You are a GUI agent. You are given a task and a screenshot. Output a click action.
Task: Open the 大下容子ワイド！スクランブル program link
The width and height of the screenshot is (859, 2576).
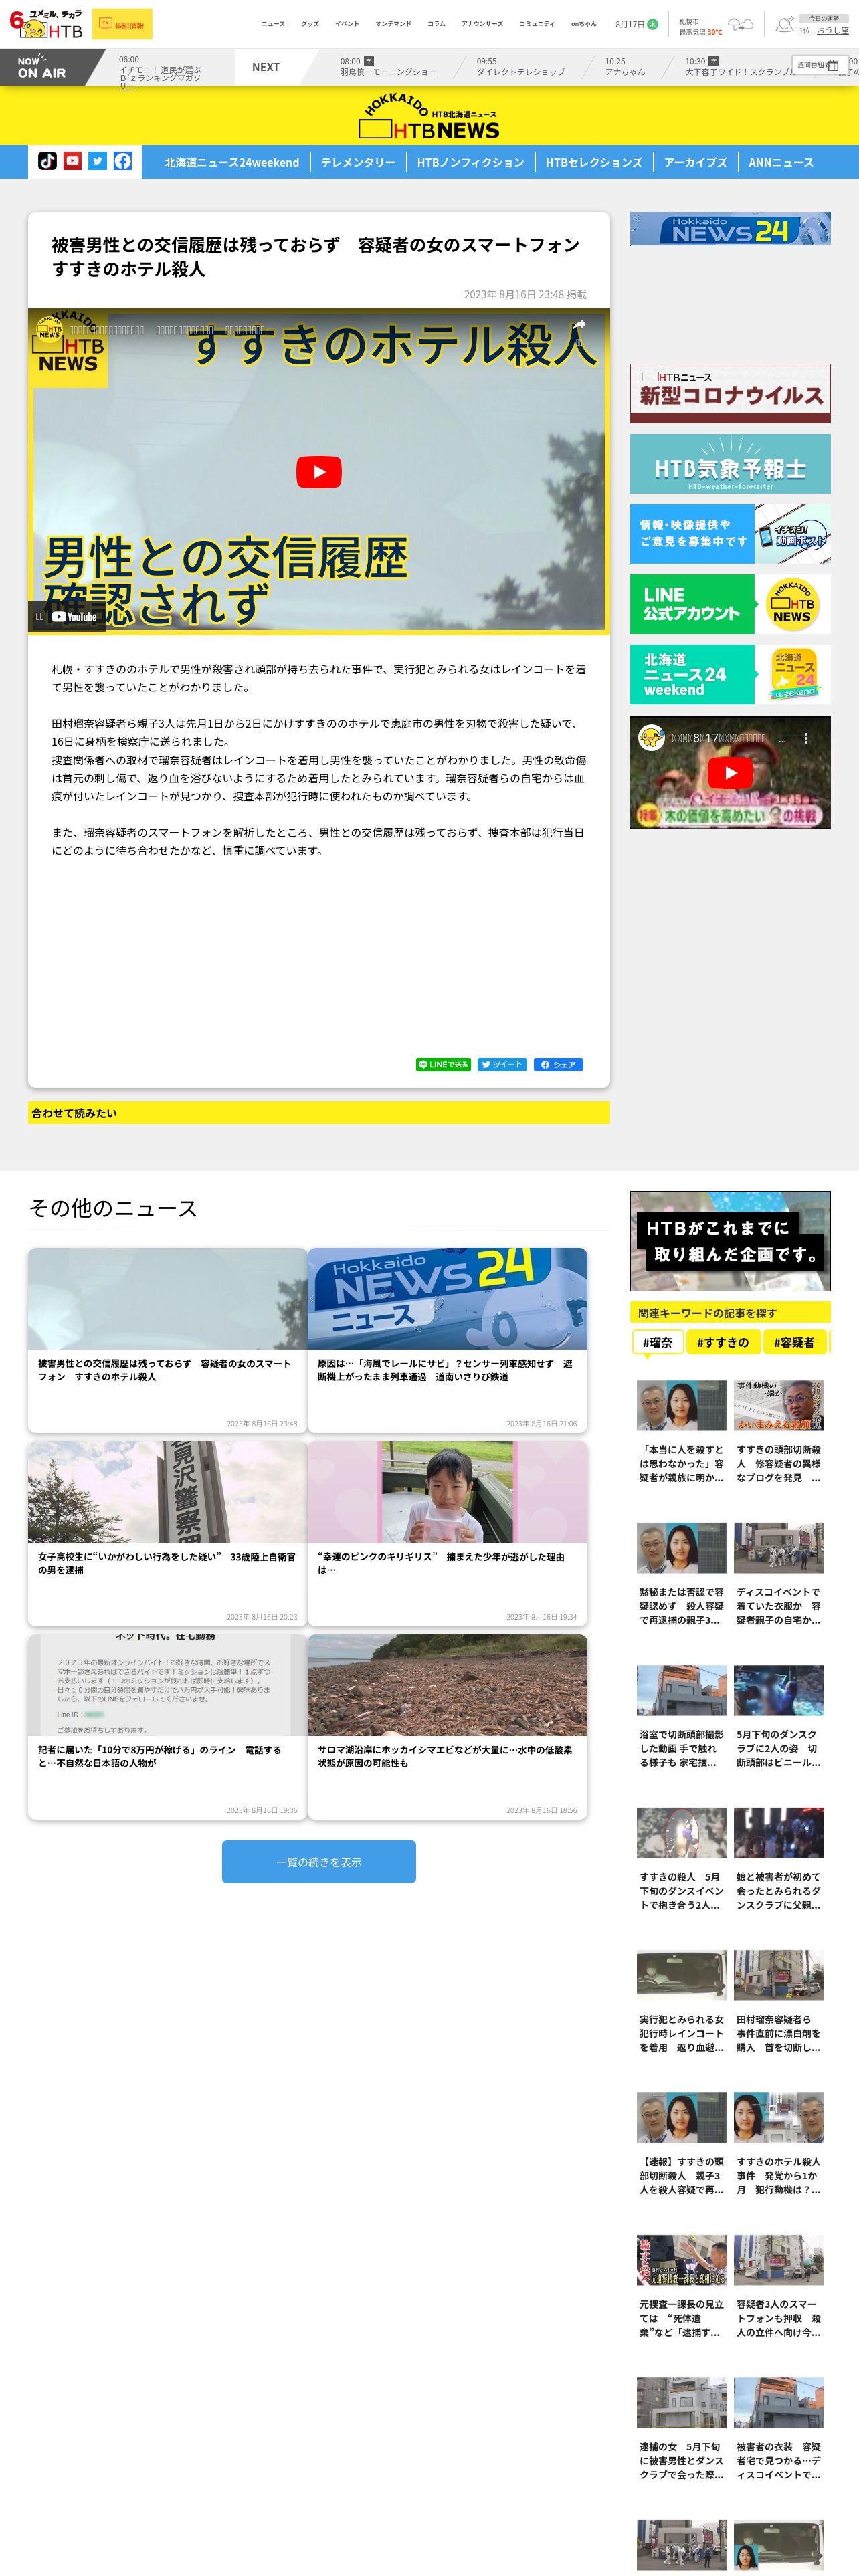[x=741, y=72]
